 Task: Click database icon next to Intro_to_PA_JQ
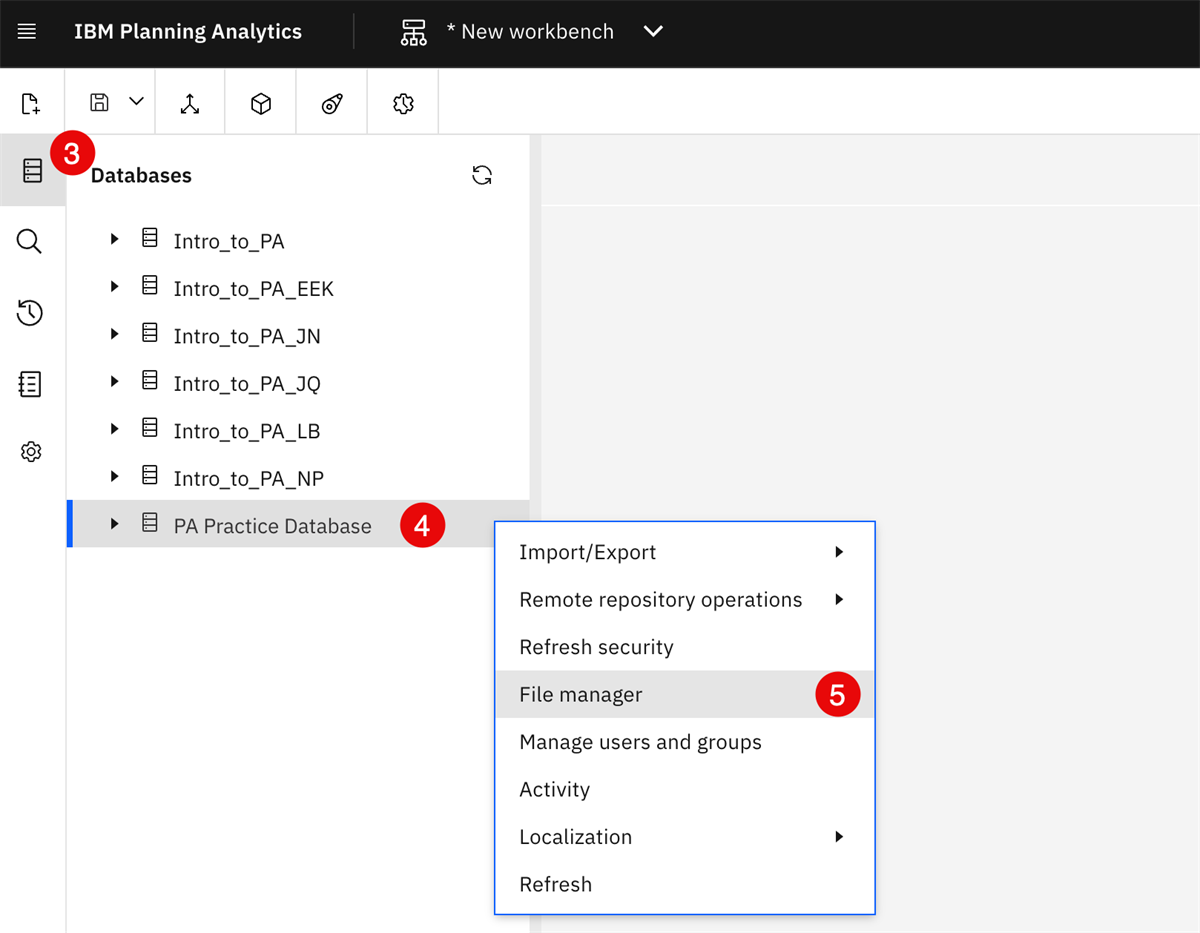coord(150,381)
